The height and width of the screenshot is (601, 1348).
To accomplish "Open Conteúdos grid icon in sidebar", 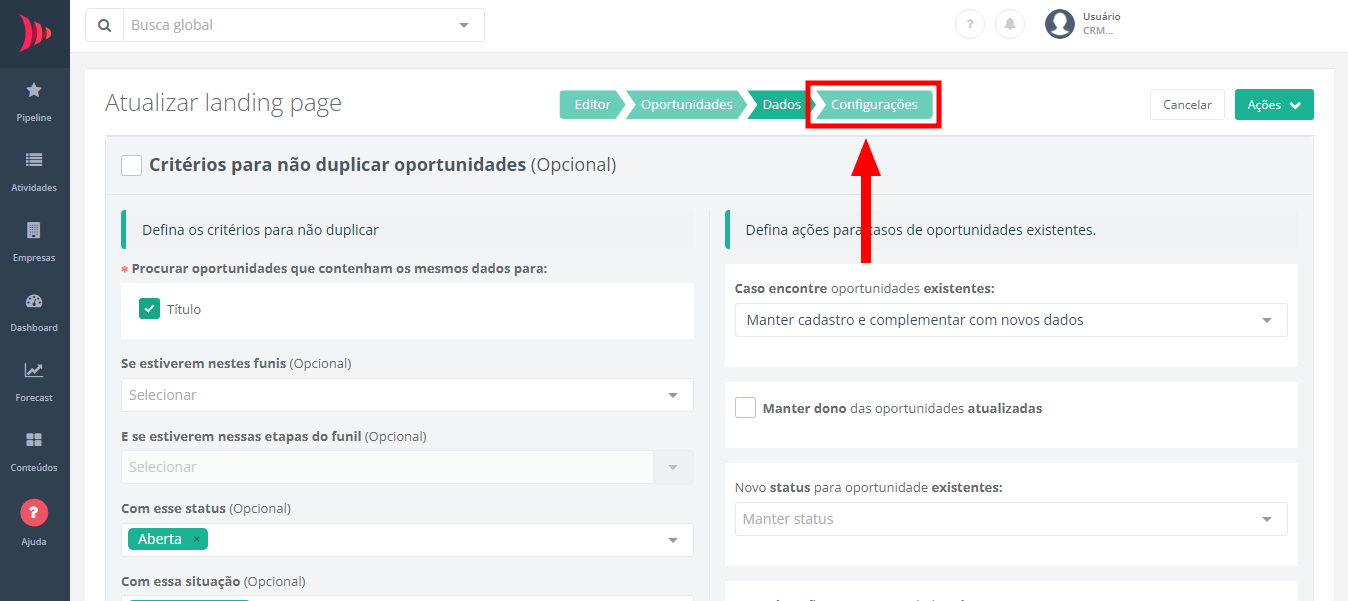I will coord(34,441).
